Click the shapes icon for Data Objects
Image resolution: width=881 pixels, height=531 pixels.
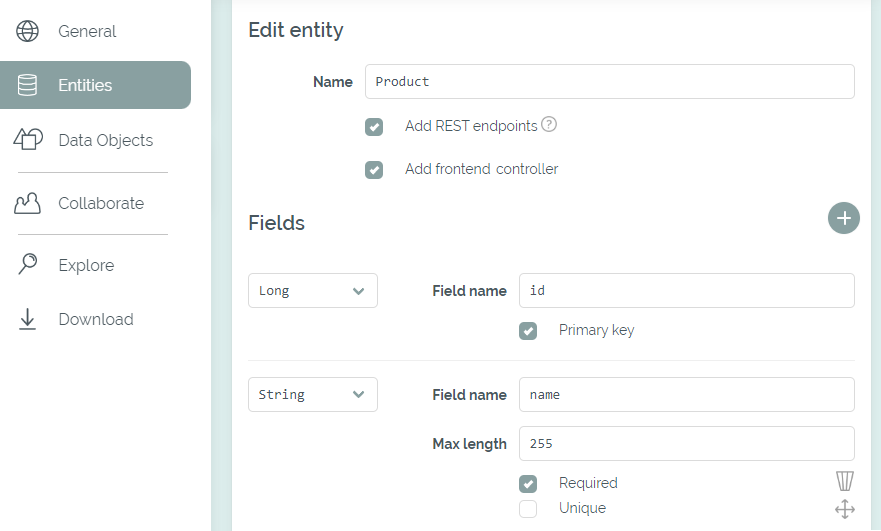pyautogui.click(x=28, y=139)
